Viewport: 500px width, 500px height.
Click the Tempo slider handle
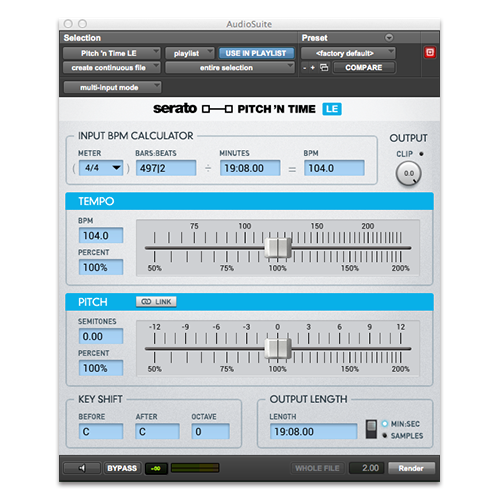click(278, 248)
